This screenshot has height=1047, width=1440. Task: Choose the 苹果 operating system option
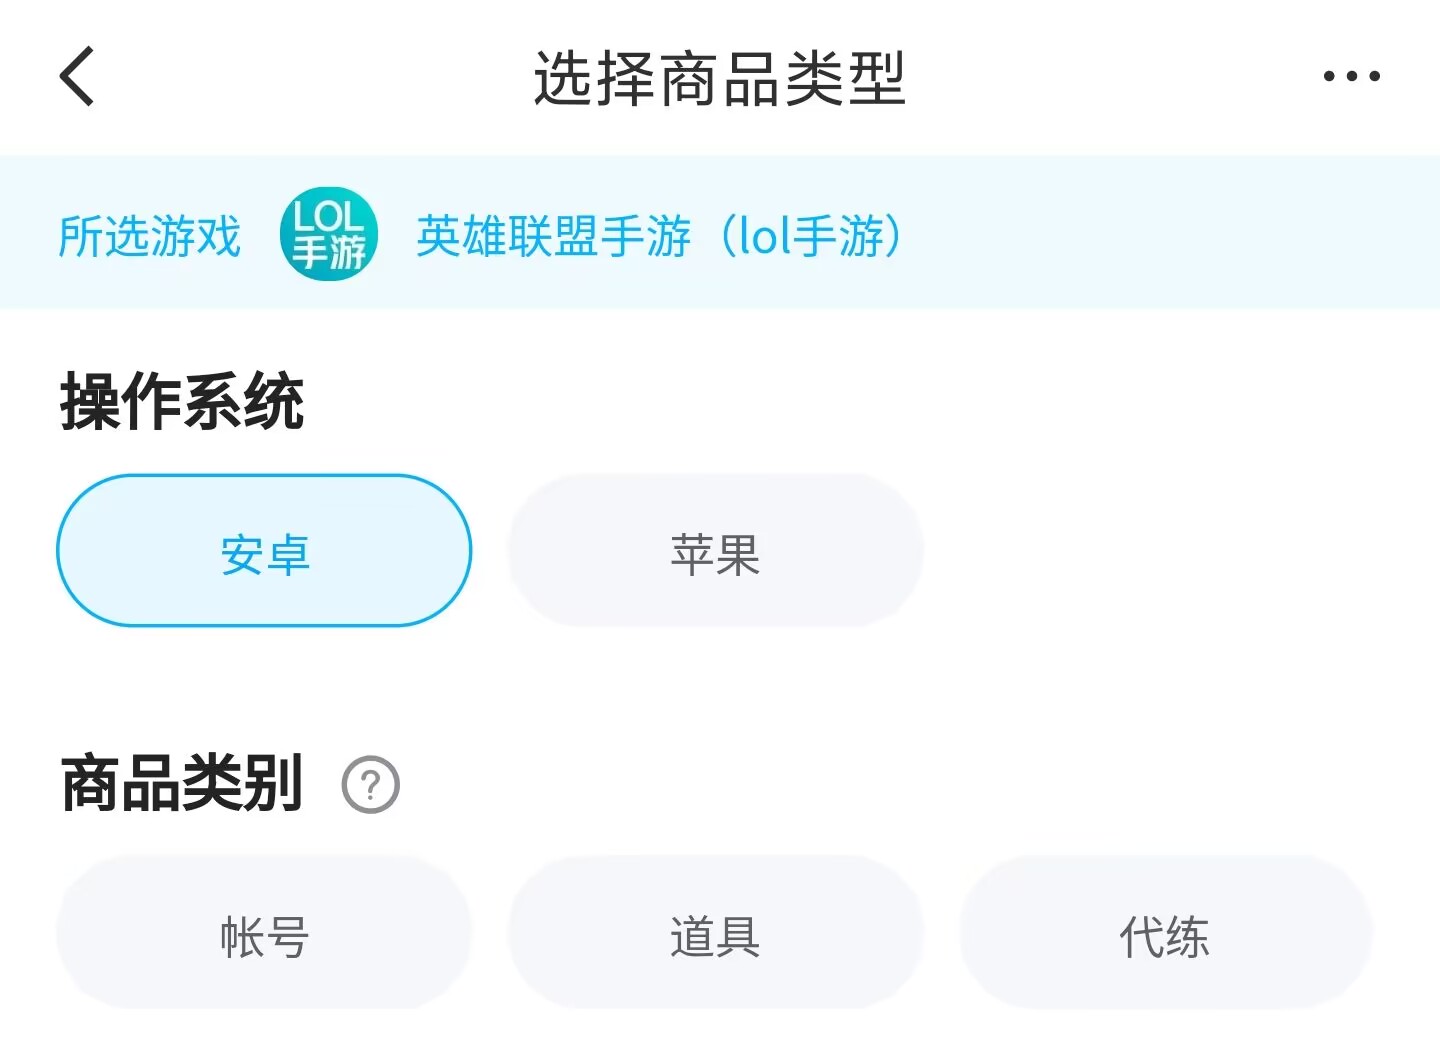point(715,551)
